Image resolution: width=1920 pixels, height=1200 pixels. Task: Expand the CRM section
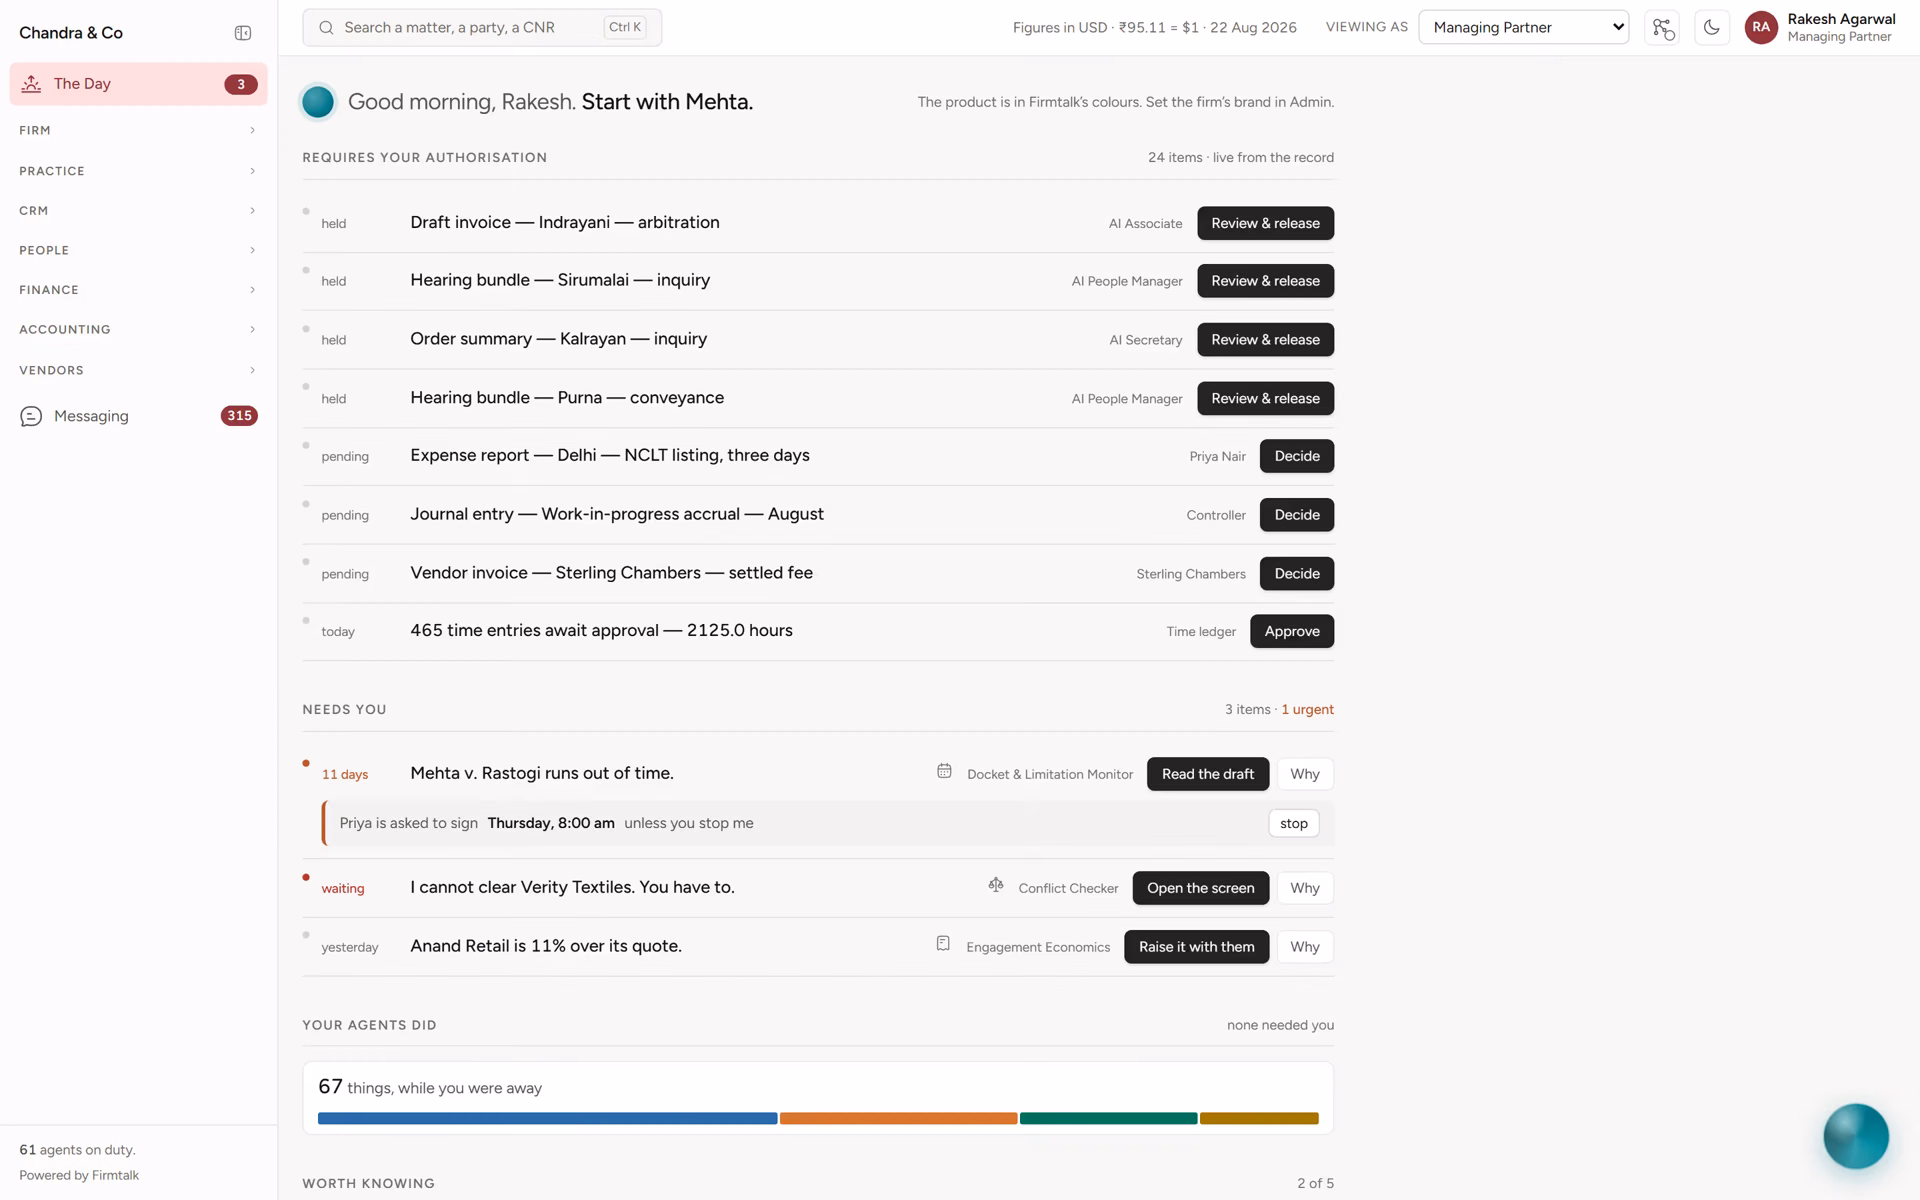point(138,211)
